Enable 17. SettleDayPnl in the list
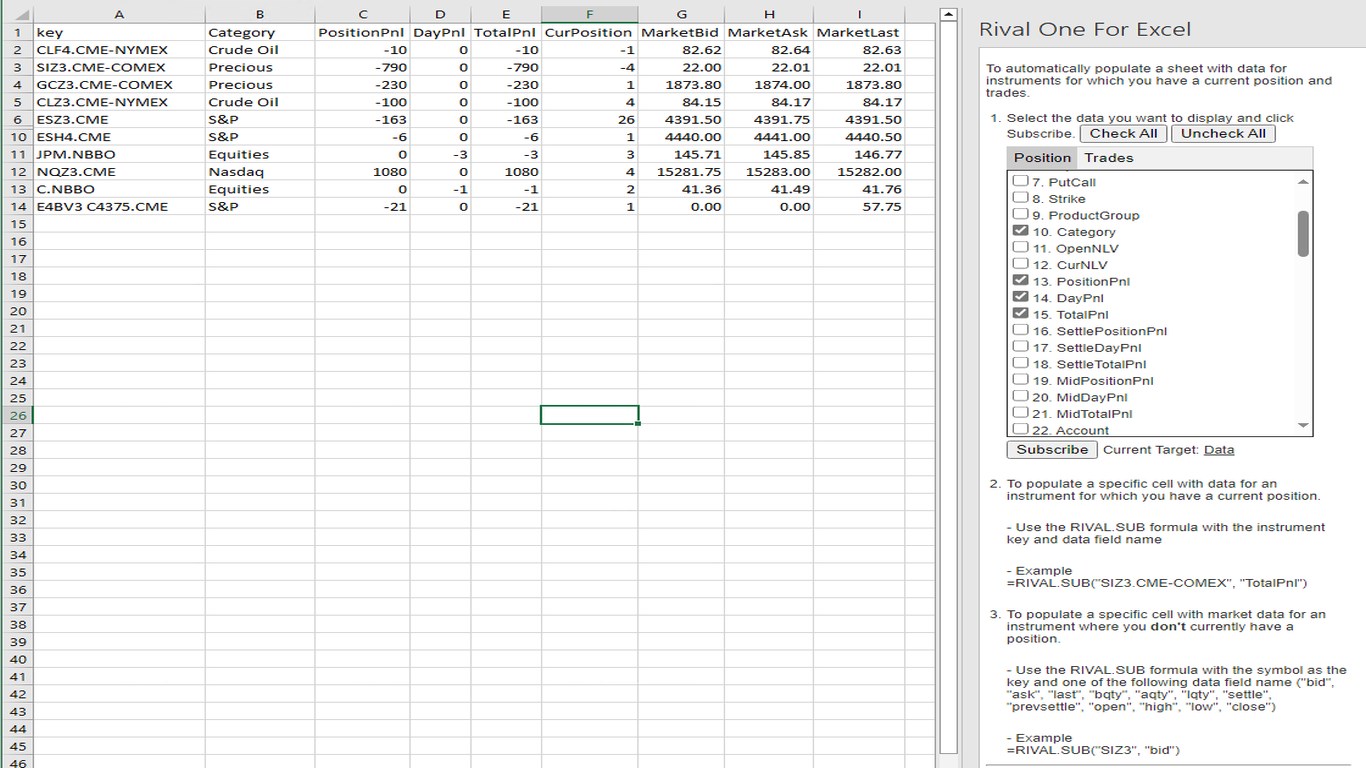1366x768 pixels. tap(1020, 347)
